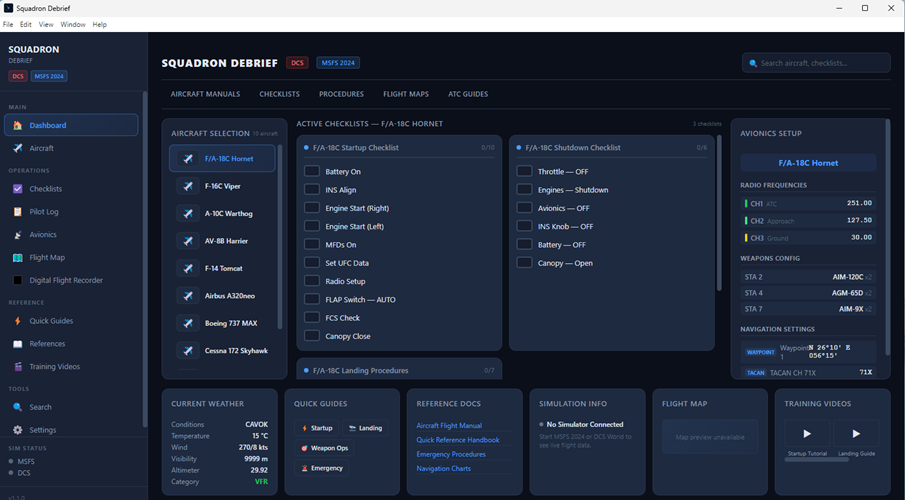The height and width of the screenshot is (500, 905).
Task: Play the Startup Tutorial video
Action: [807, 434]
